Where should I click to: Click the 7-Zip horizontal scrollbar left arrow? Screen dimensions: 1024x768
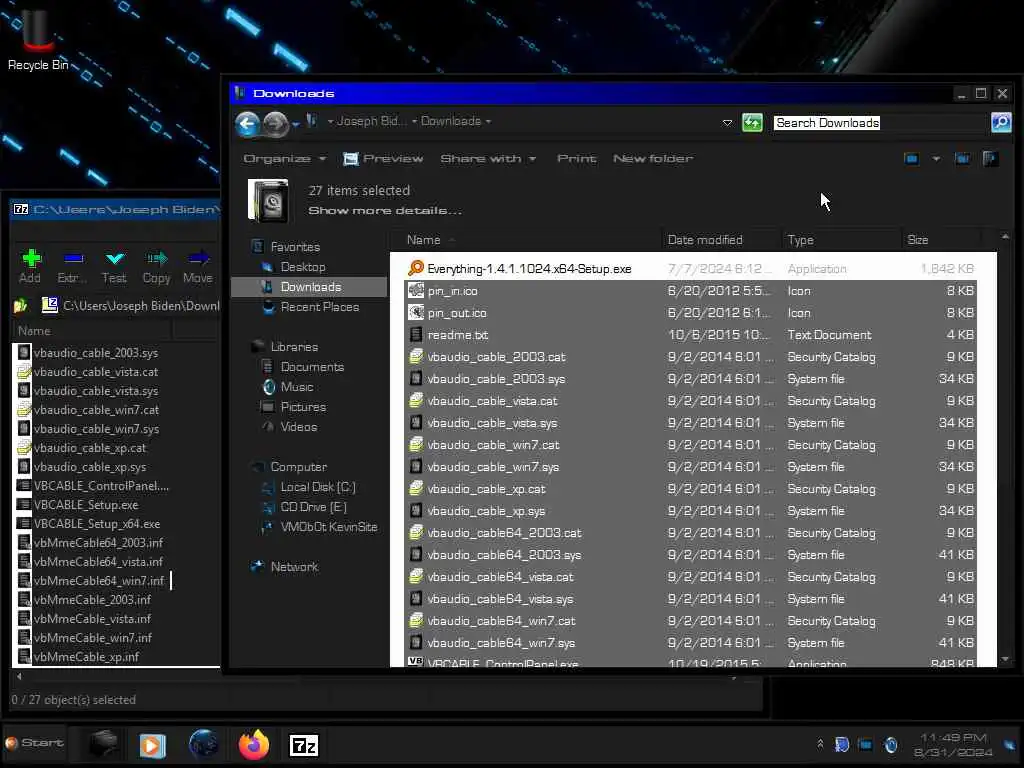click(x=19, y=677)
